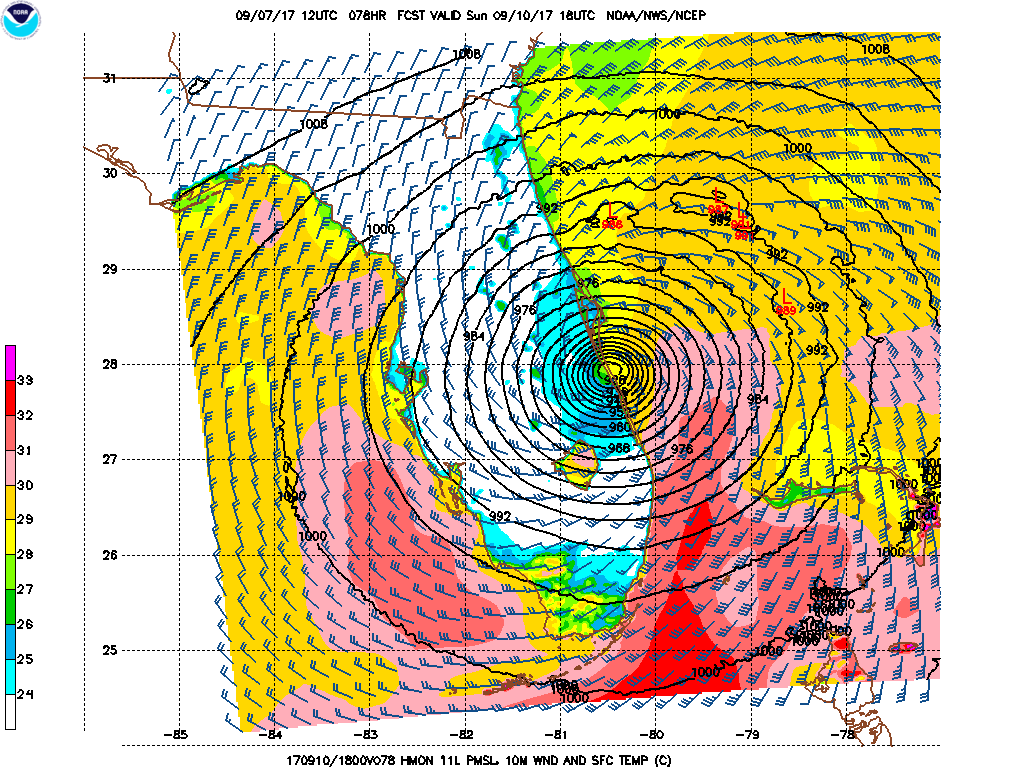The height and width of the screenshot is (768, 1024).
Task: Click the '170910/1800V078 HMON 11L' bottom caption
Action: tap(367, 761)
